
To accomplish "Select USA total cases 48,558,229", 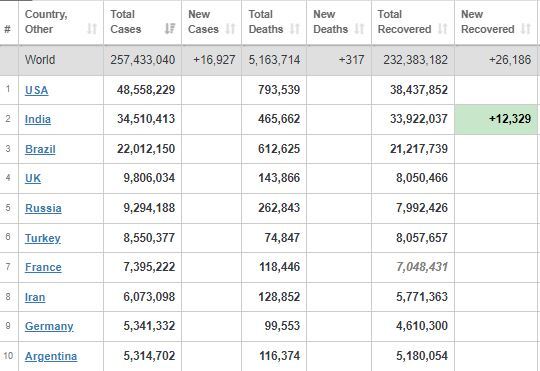I will pyautogui.click(x=146, y=90).
